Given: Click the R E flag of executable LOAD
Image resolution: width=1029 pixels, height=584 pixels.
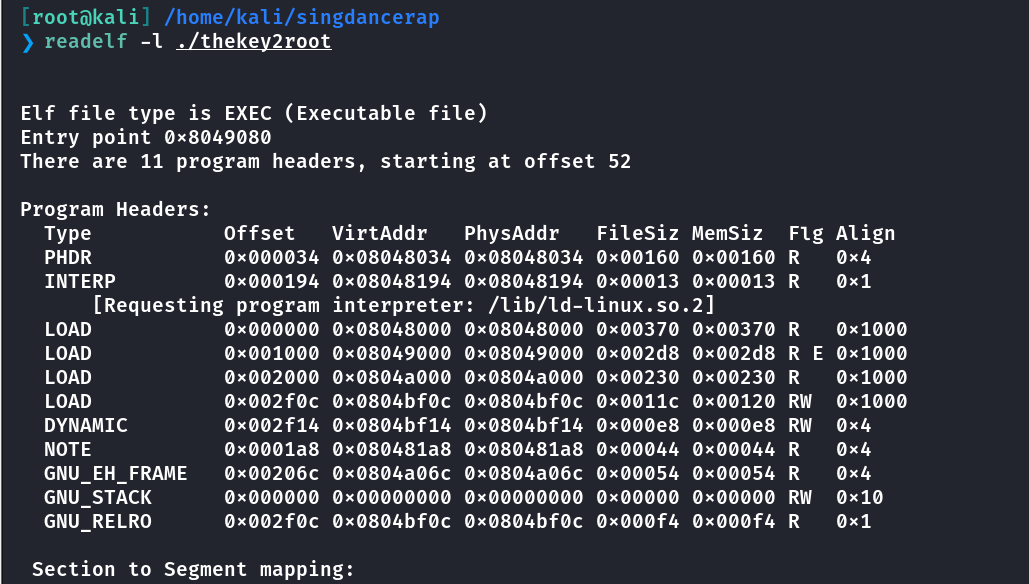Looking at the screenshot, I should (805, 353).
